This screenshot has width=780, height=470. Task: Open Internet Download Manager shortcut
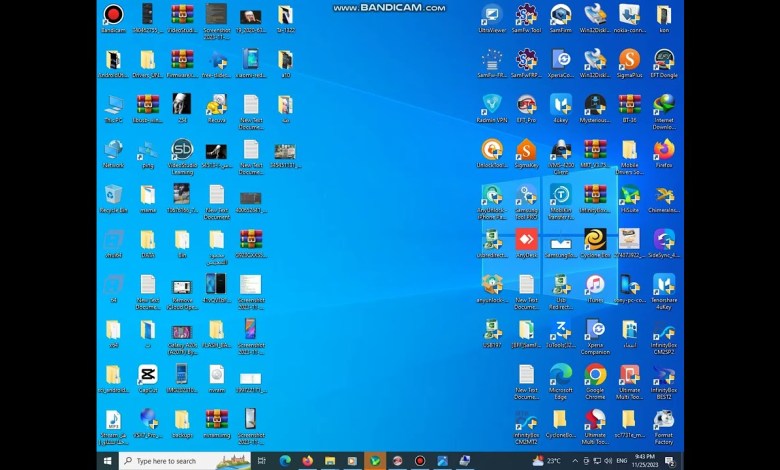pos(664,112)
